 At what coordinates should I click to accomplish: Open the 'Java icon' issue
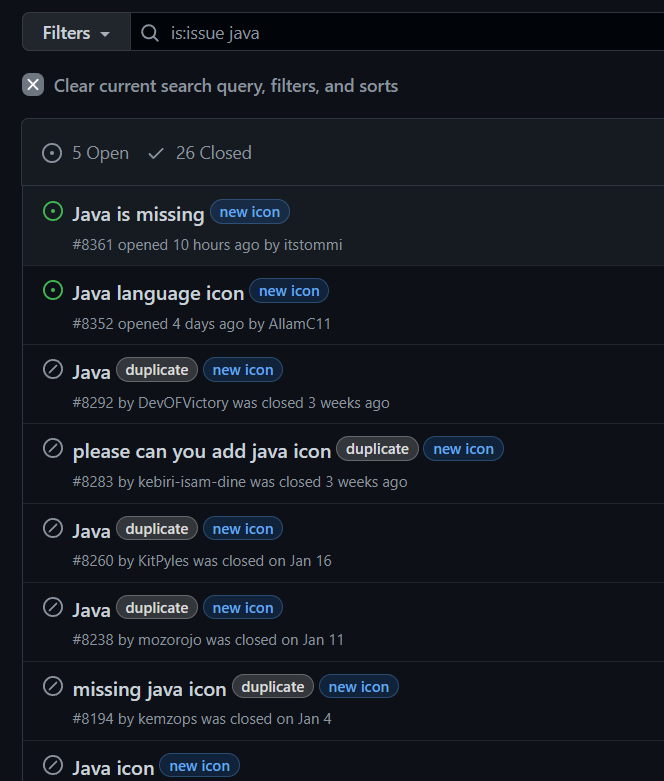point(114,768)
